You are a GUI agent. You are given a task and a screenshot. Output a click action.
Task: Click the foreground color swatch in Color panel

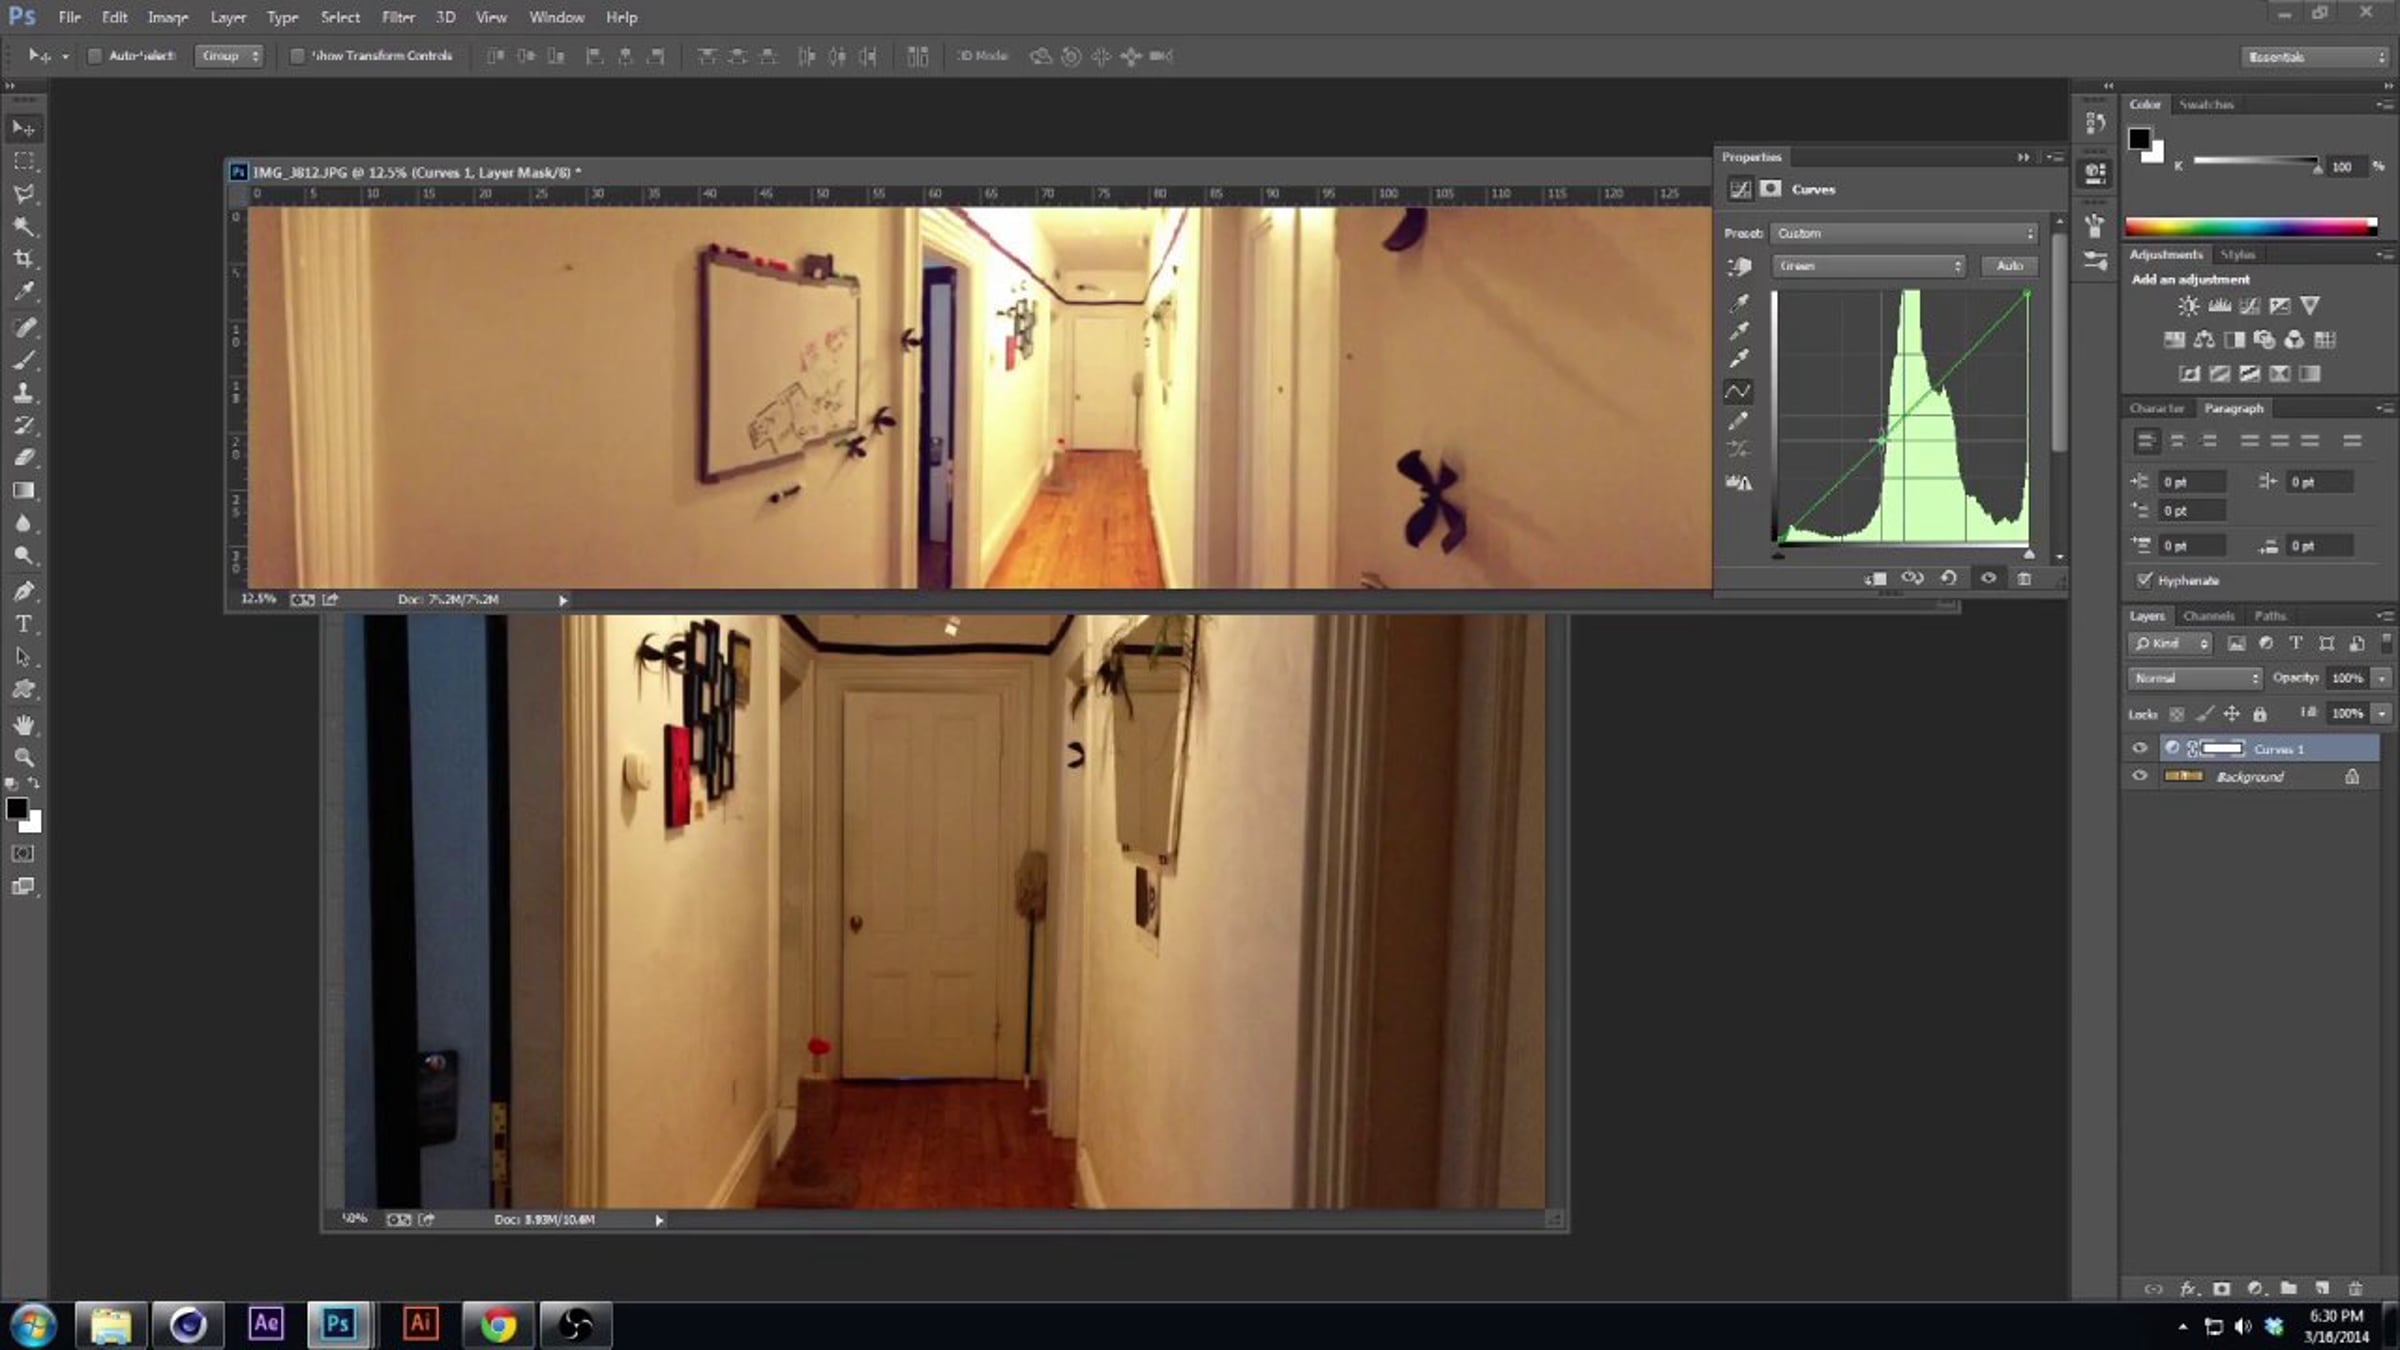pyautogui.click(x=2139, y=139)
